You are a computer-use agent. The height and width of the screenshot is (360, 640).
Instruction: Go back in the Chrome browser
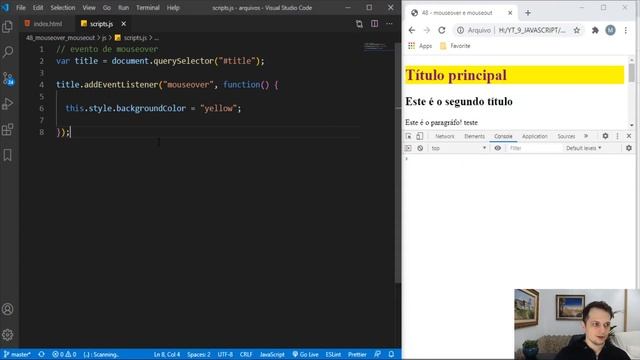coord(412,30)
